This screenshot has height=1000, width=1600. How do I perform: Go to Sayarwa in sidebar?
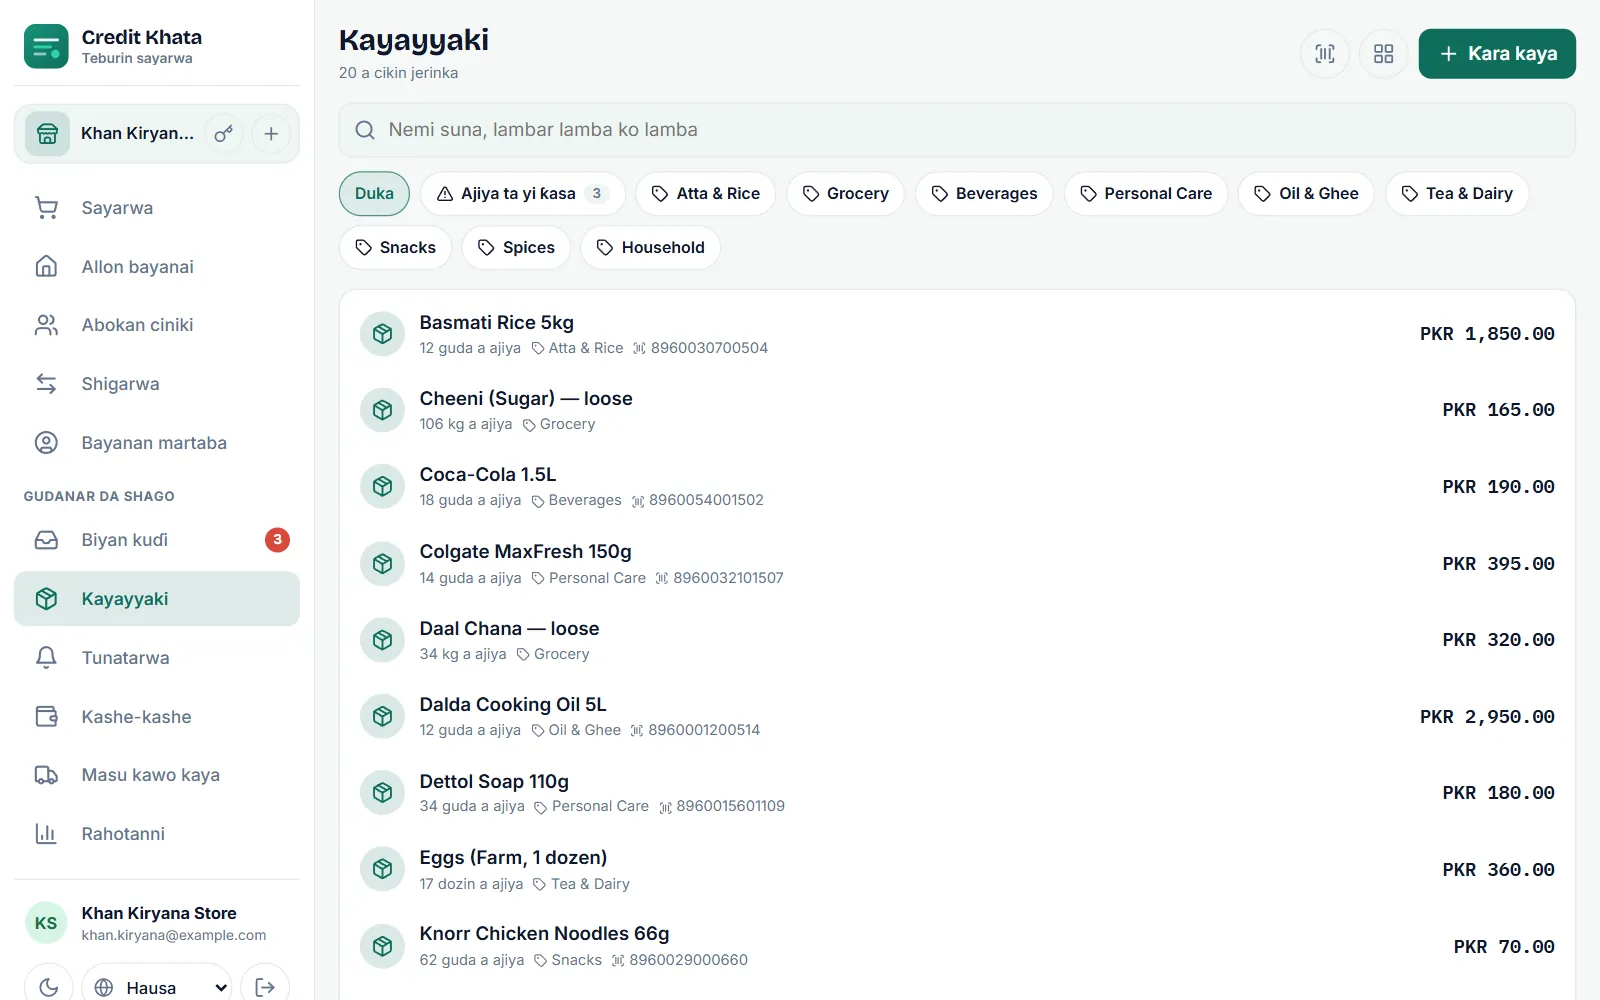tap(157, 208)
